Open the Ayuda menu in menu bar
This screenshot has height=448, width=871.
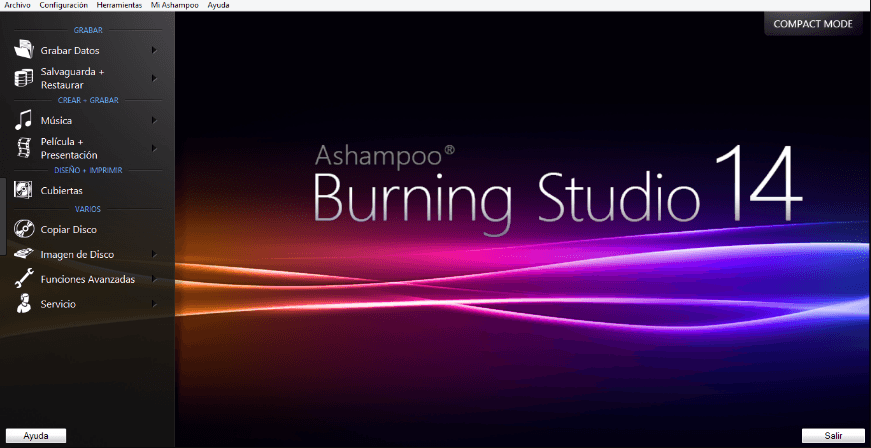[x=218, y=5]
